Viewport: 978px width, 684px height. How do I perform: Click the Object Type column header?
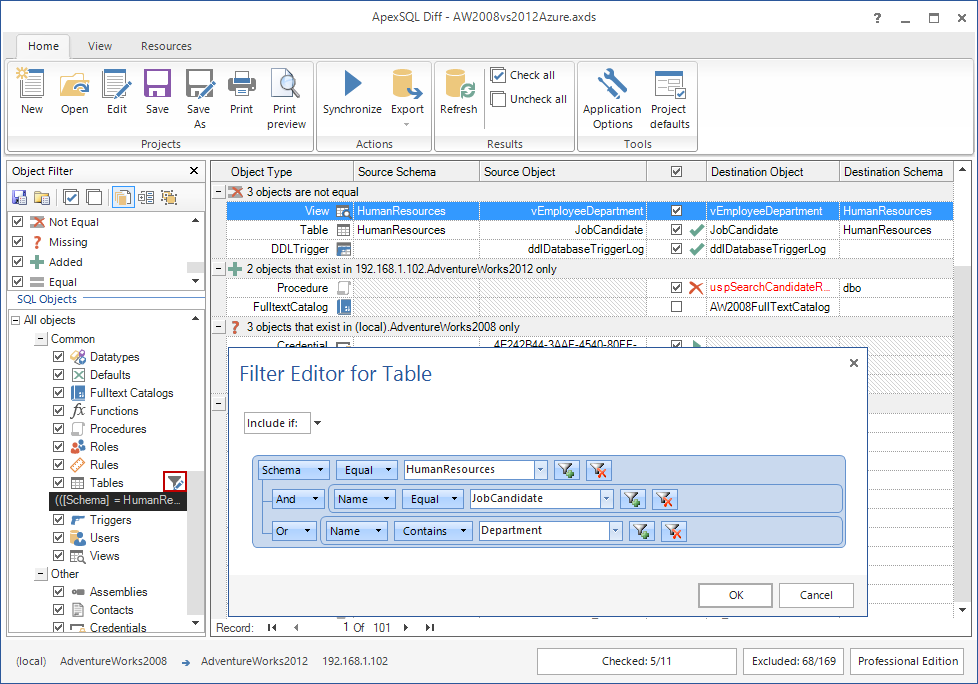click(282, 171)
